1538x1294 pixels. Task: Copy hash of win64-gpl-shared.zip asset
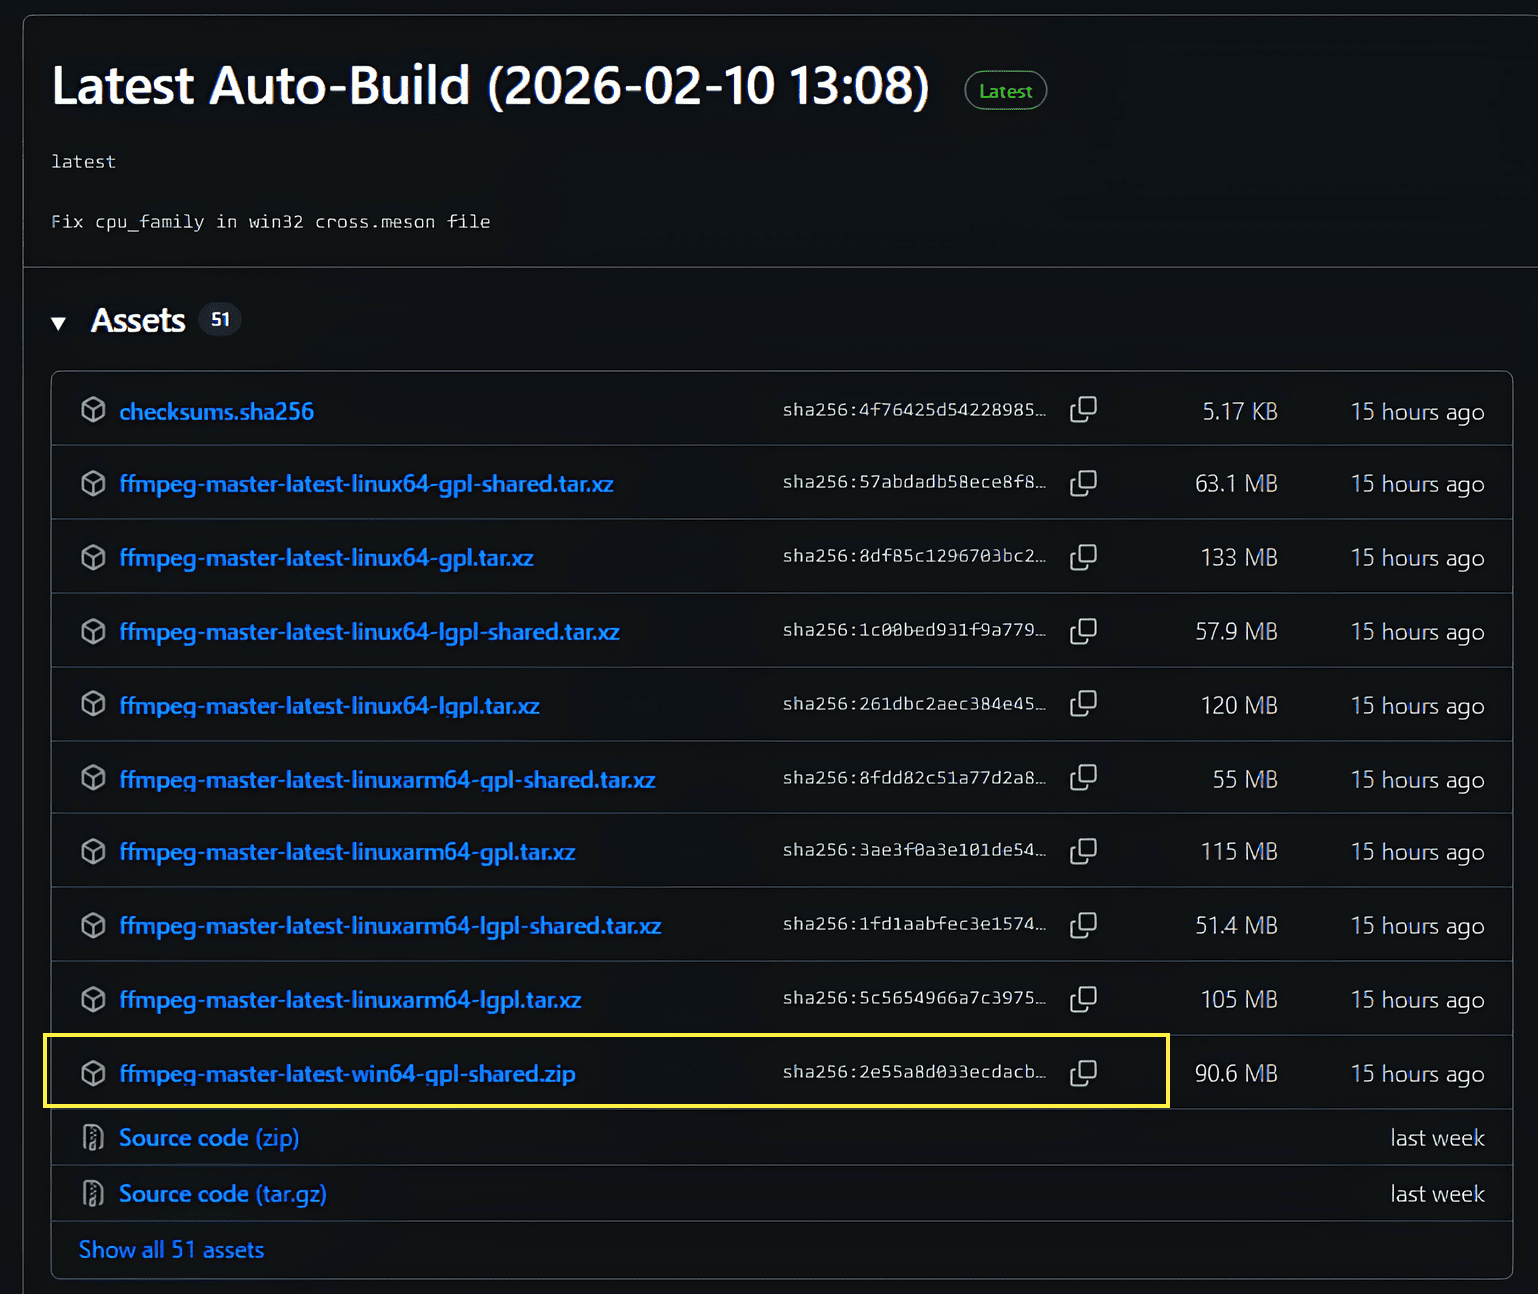point(1083,1074)
